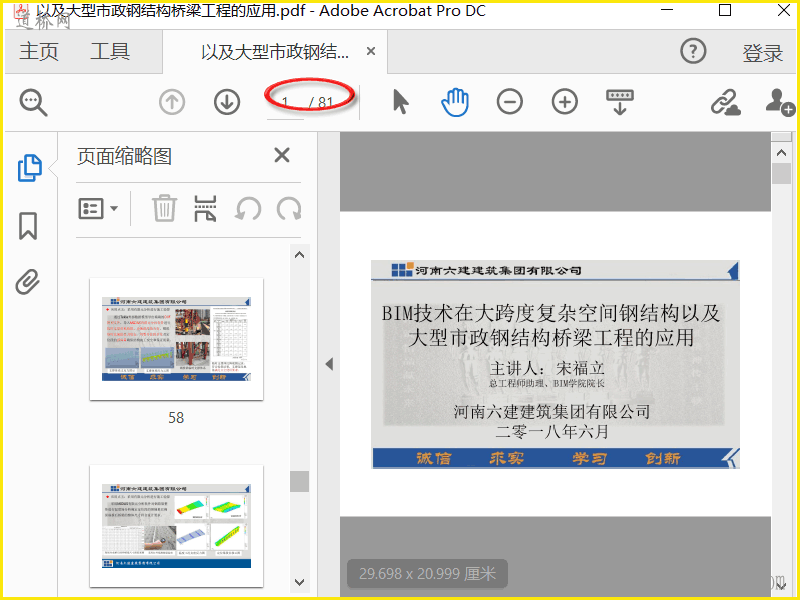The height and width of the screenshot is (600, 800).
Task: Click the page size readout 29.698 x 20.999 厘米
Action: (427, 573)
